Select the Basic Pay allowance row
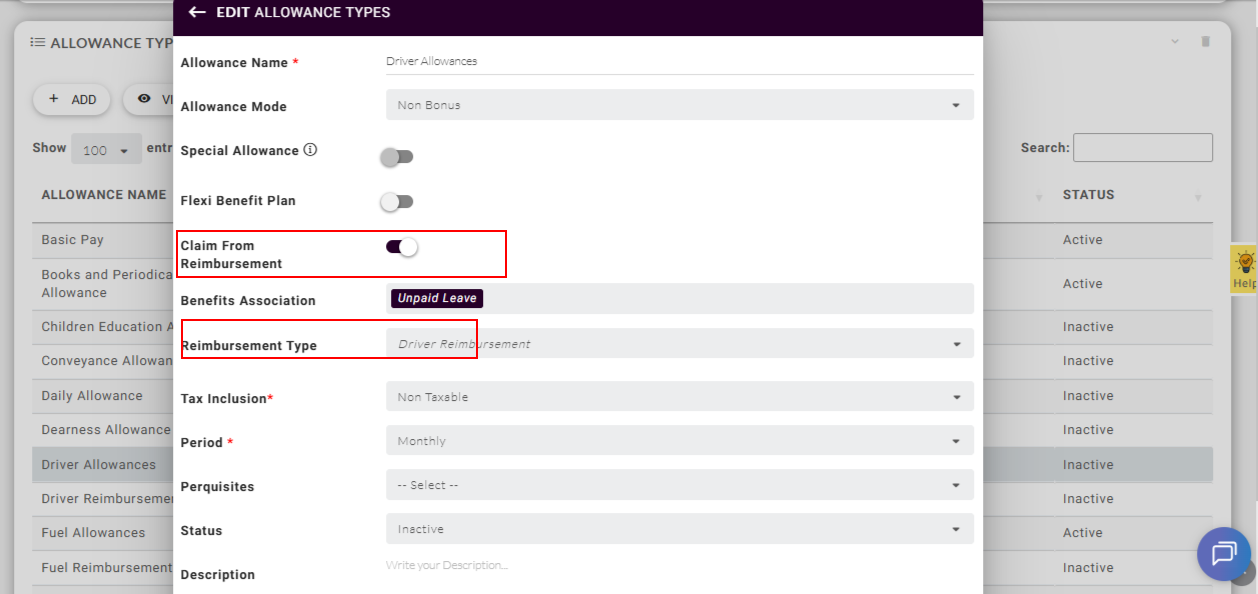 coord(73,240)
